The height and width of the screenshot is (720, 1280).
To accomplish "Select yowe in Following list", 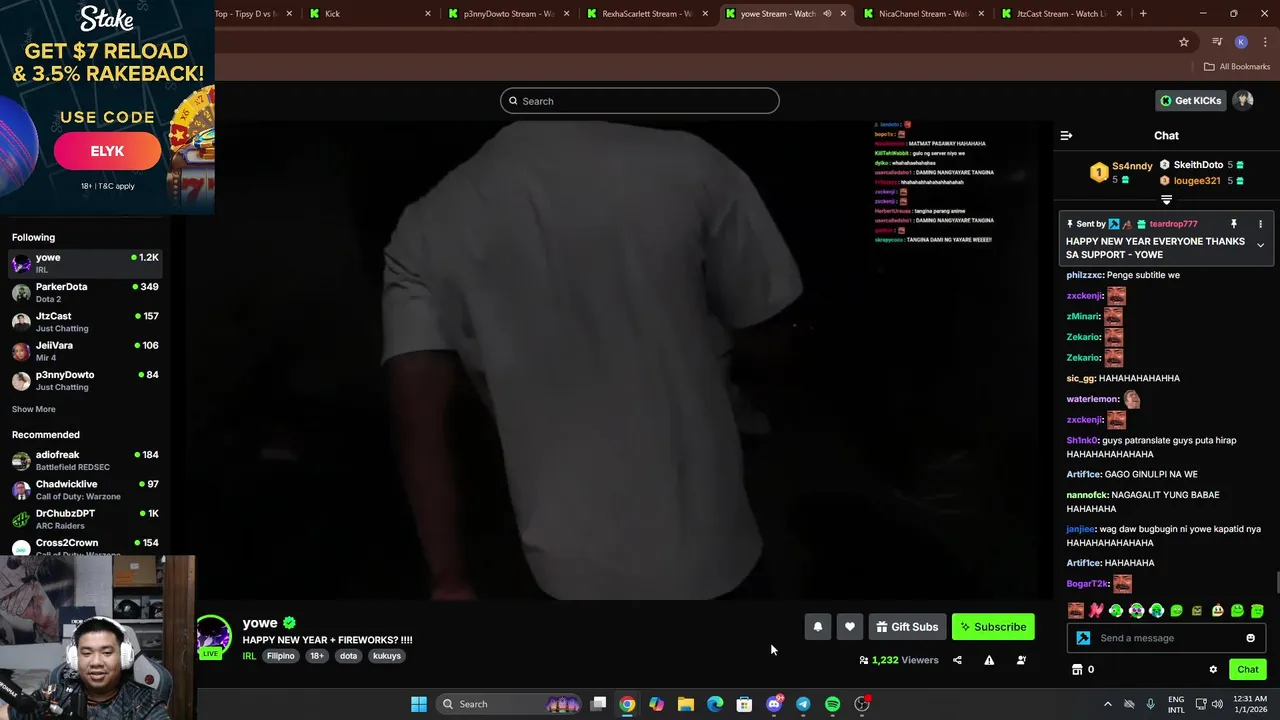I will point(85,263).
